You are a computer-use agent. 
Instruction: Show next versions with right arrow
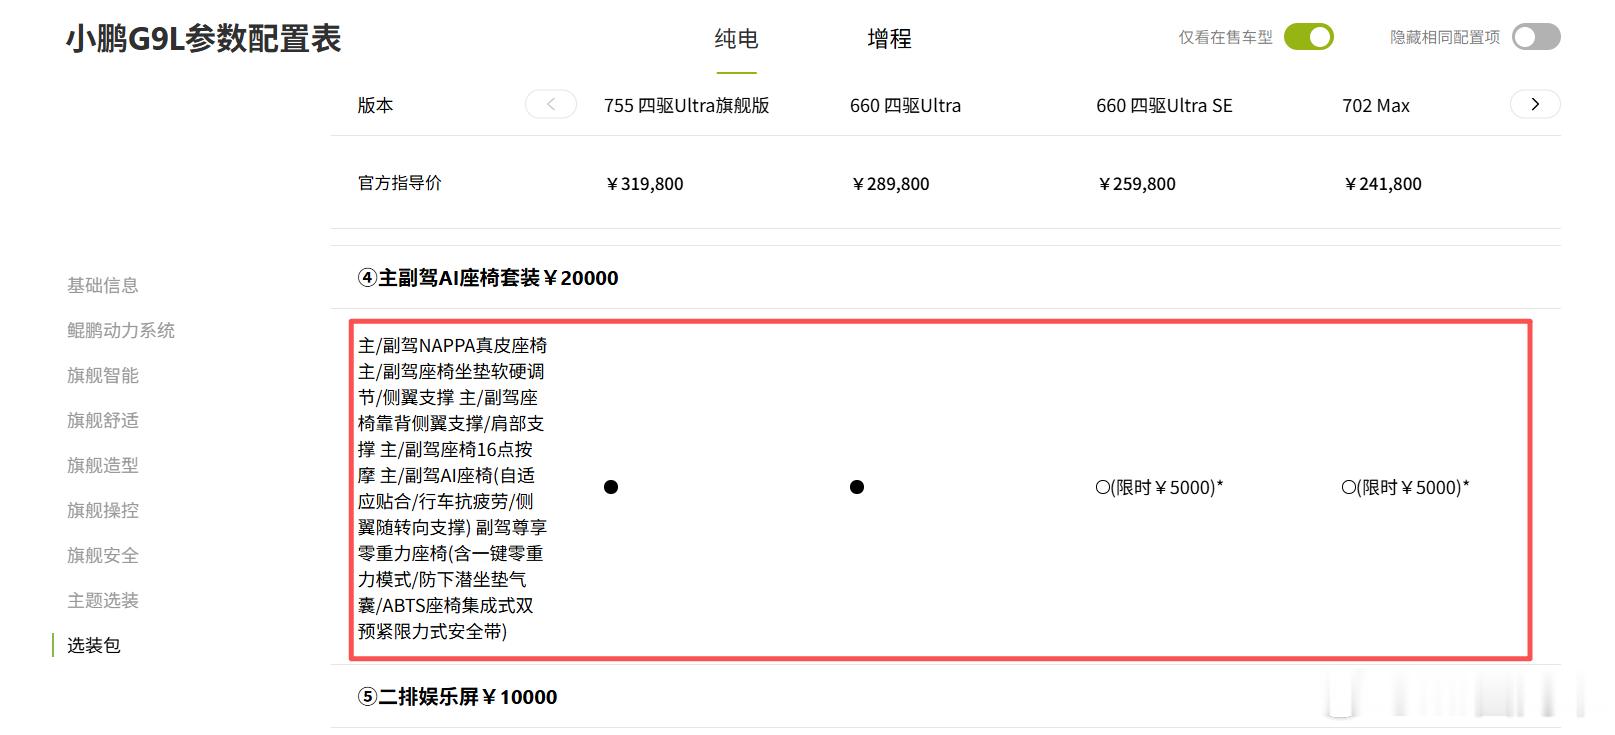point(1535,104)
